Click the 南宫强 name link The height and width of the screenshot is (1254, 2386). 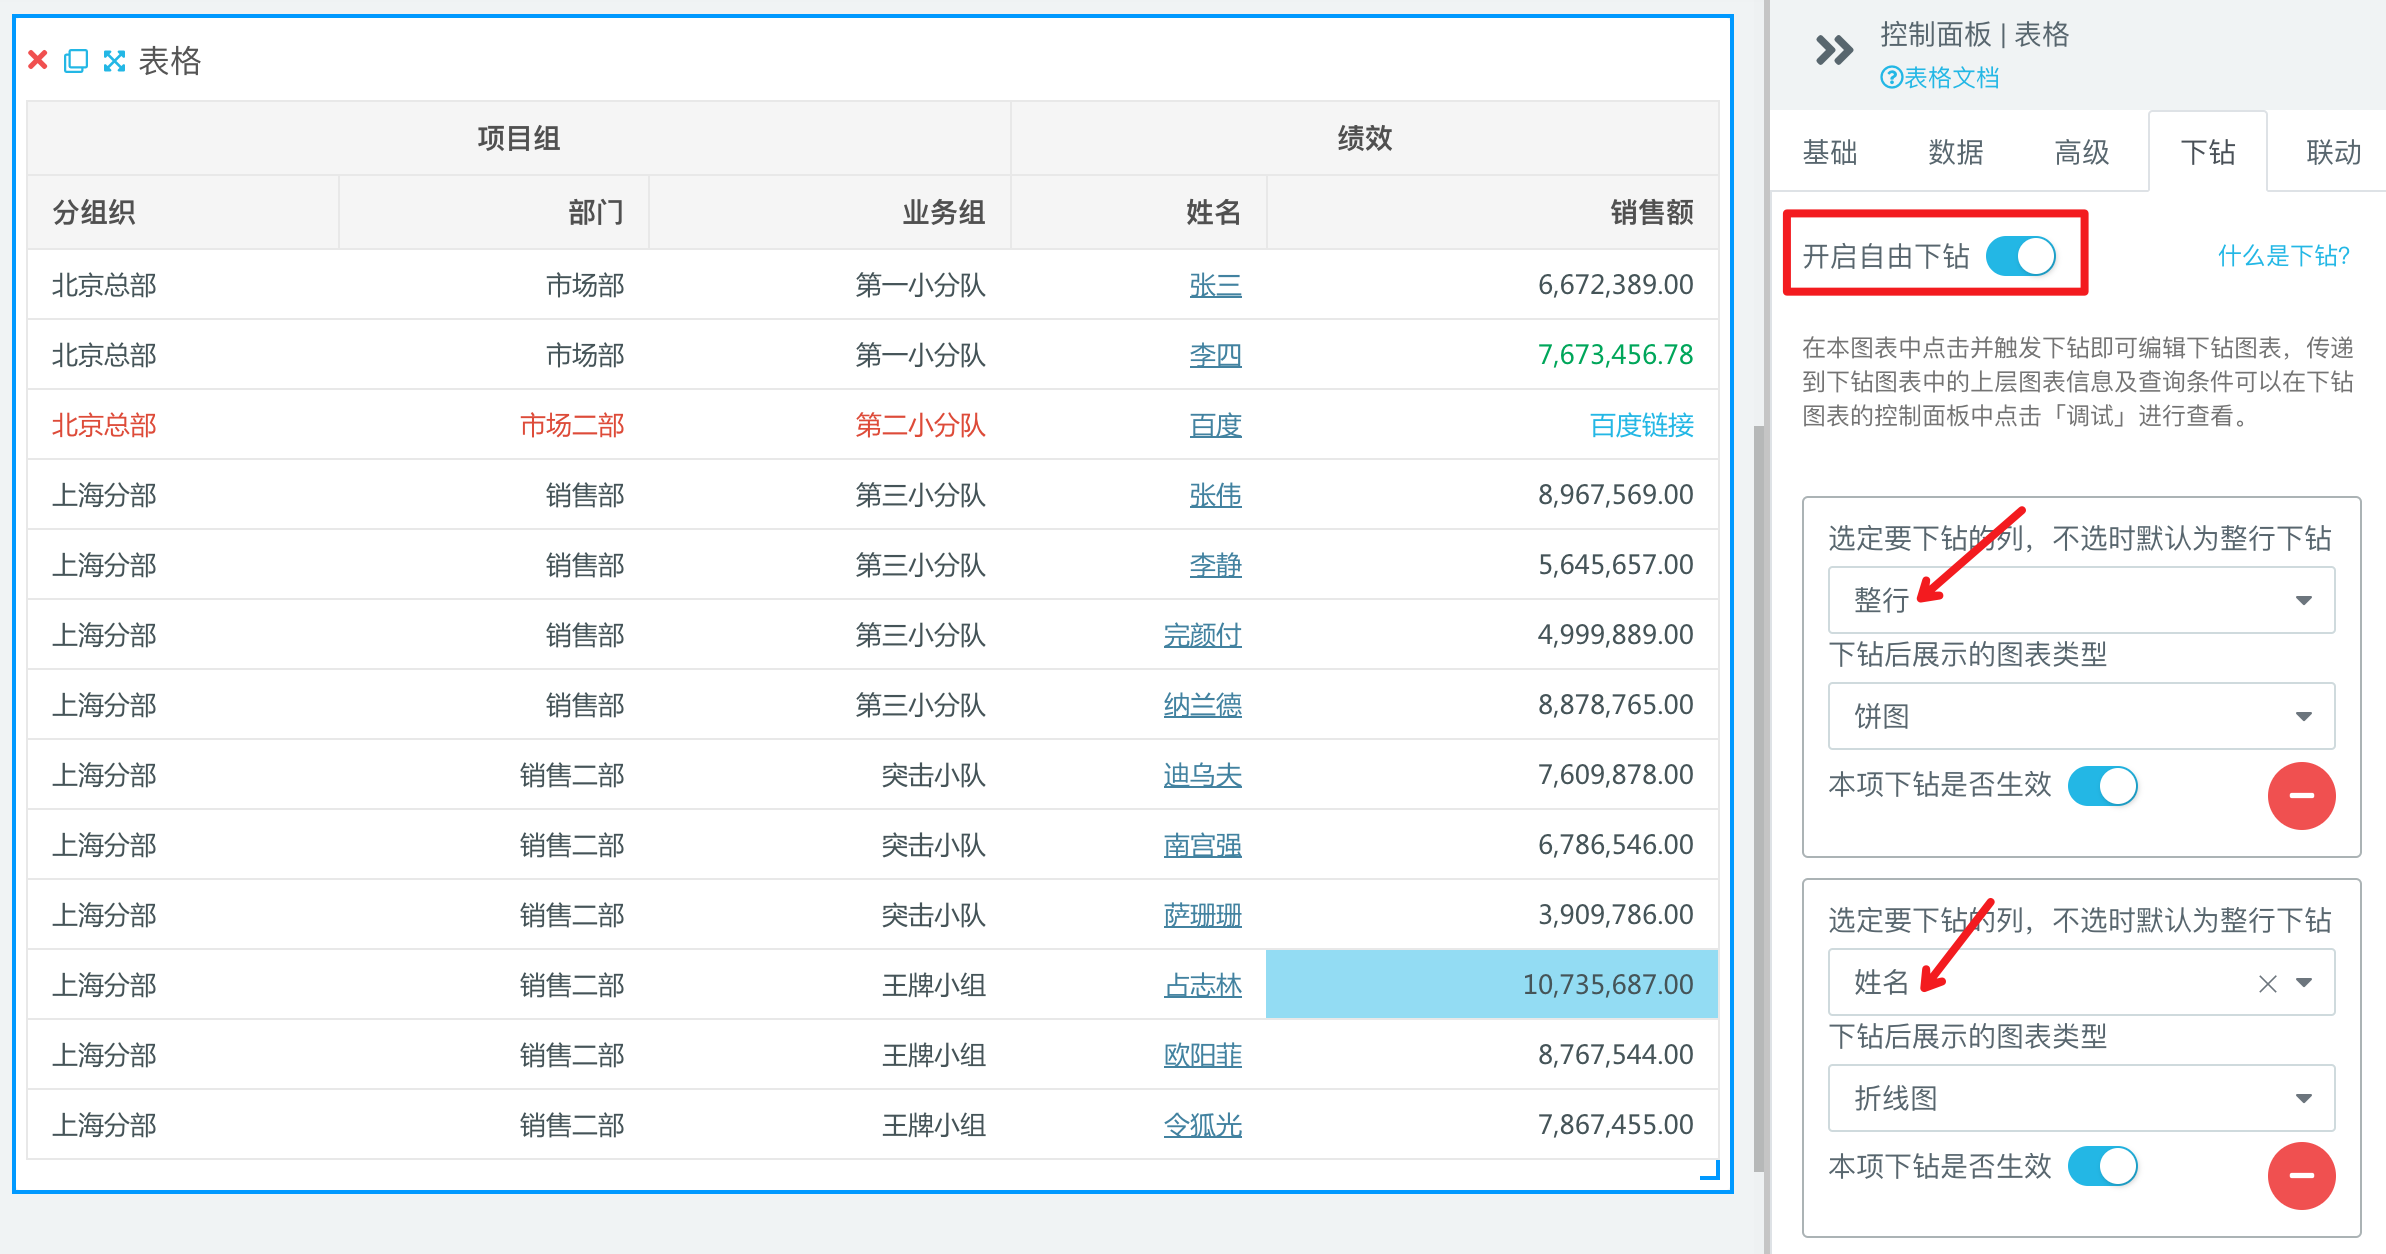tap(1202, 845)
